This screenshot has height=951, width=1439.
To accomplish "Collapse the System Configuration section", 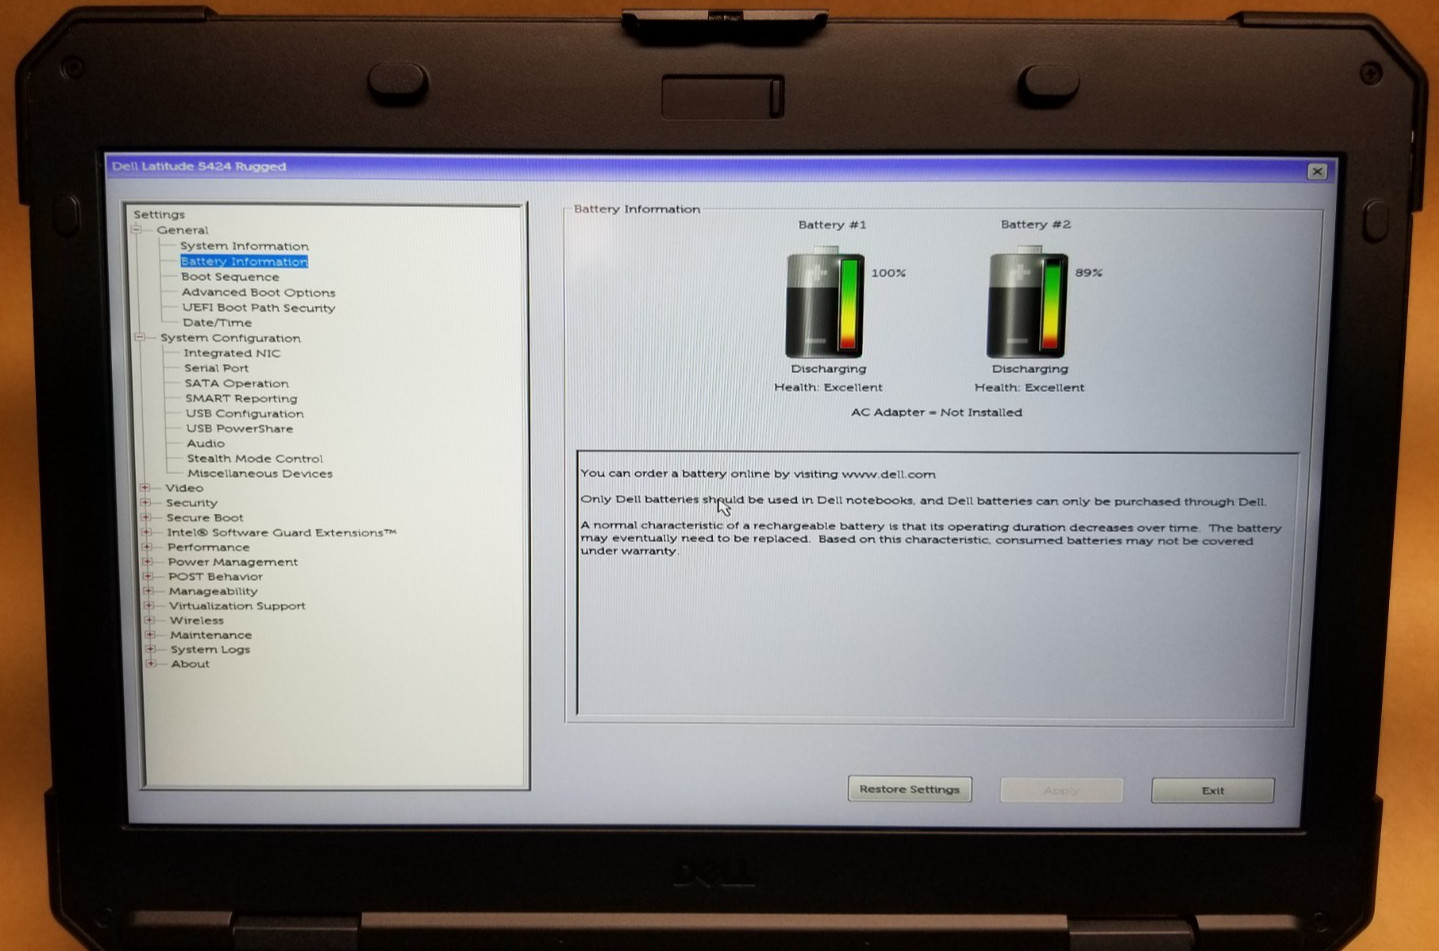I will 140,338.
